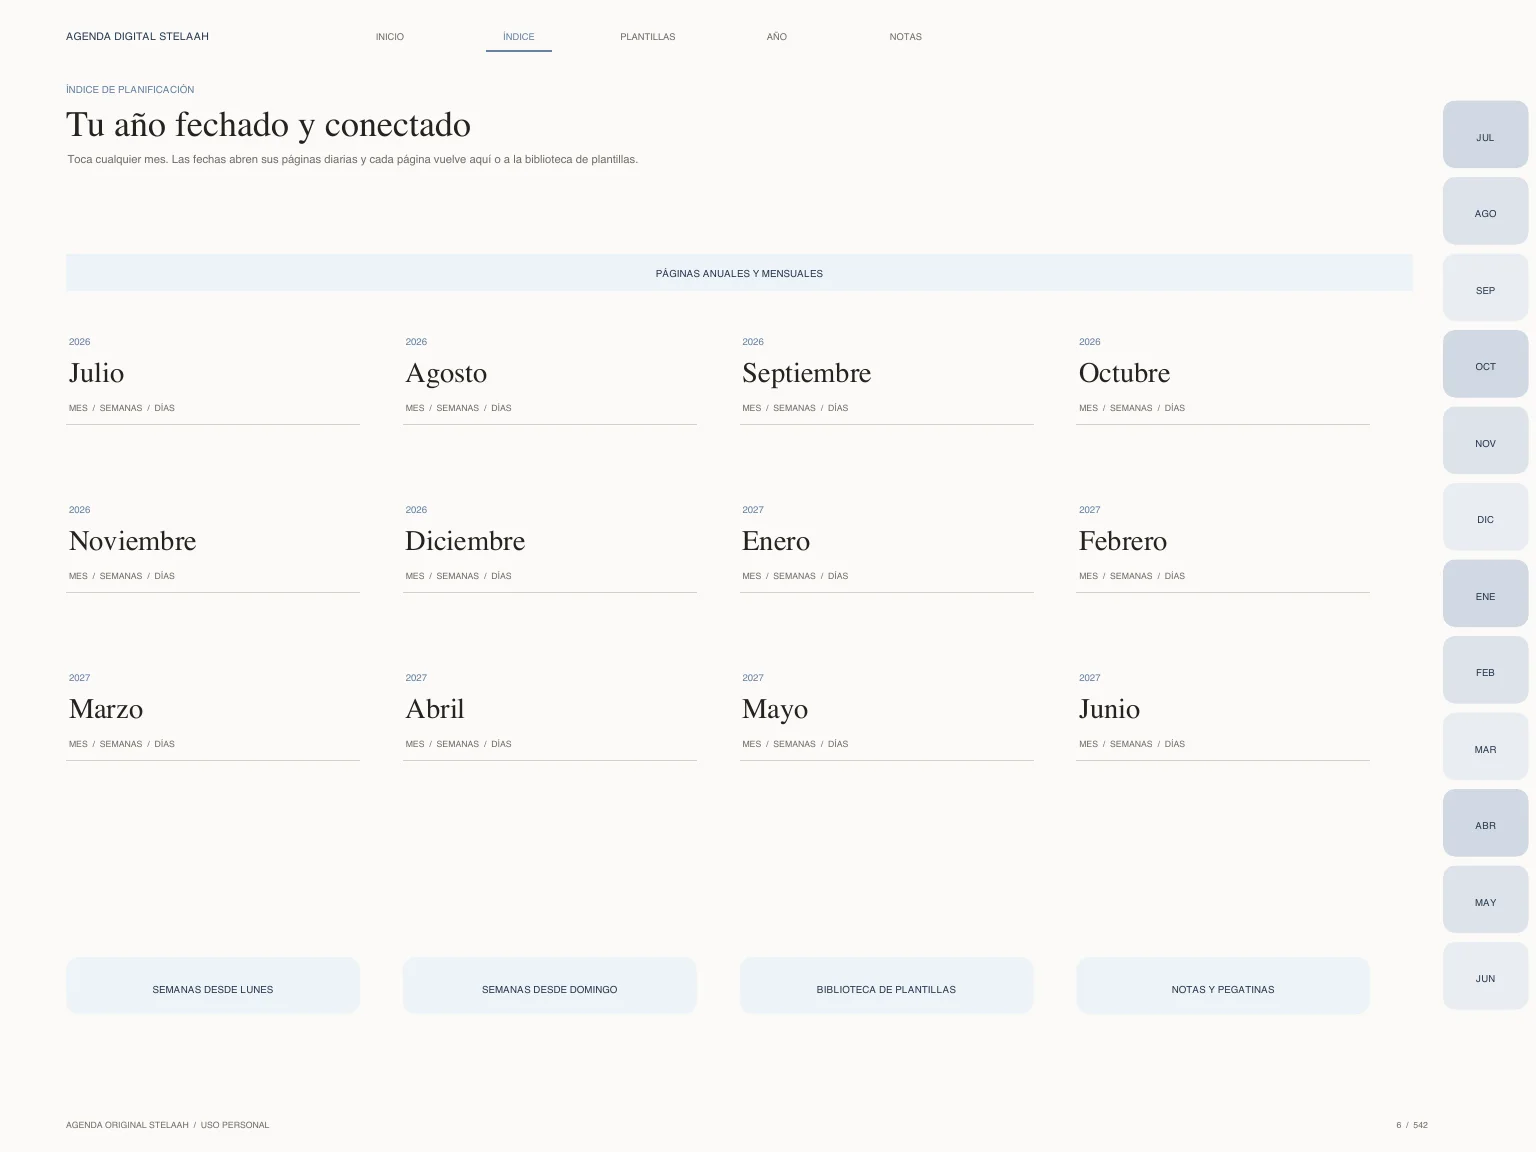
Task: Jump to NOV side tab
Action: pos(1485,441)
